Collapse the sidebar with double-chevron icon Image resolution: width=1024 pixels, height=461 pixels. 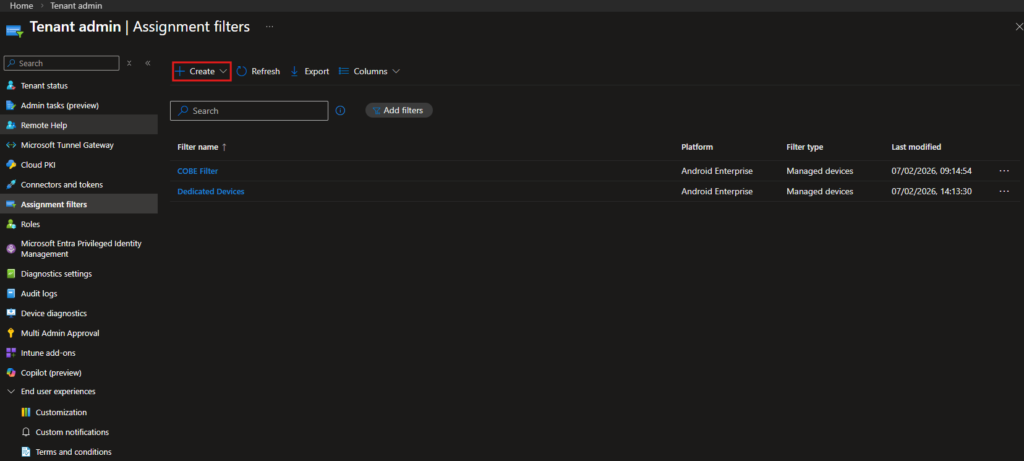tap(148, 63)
